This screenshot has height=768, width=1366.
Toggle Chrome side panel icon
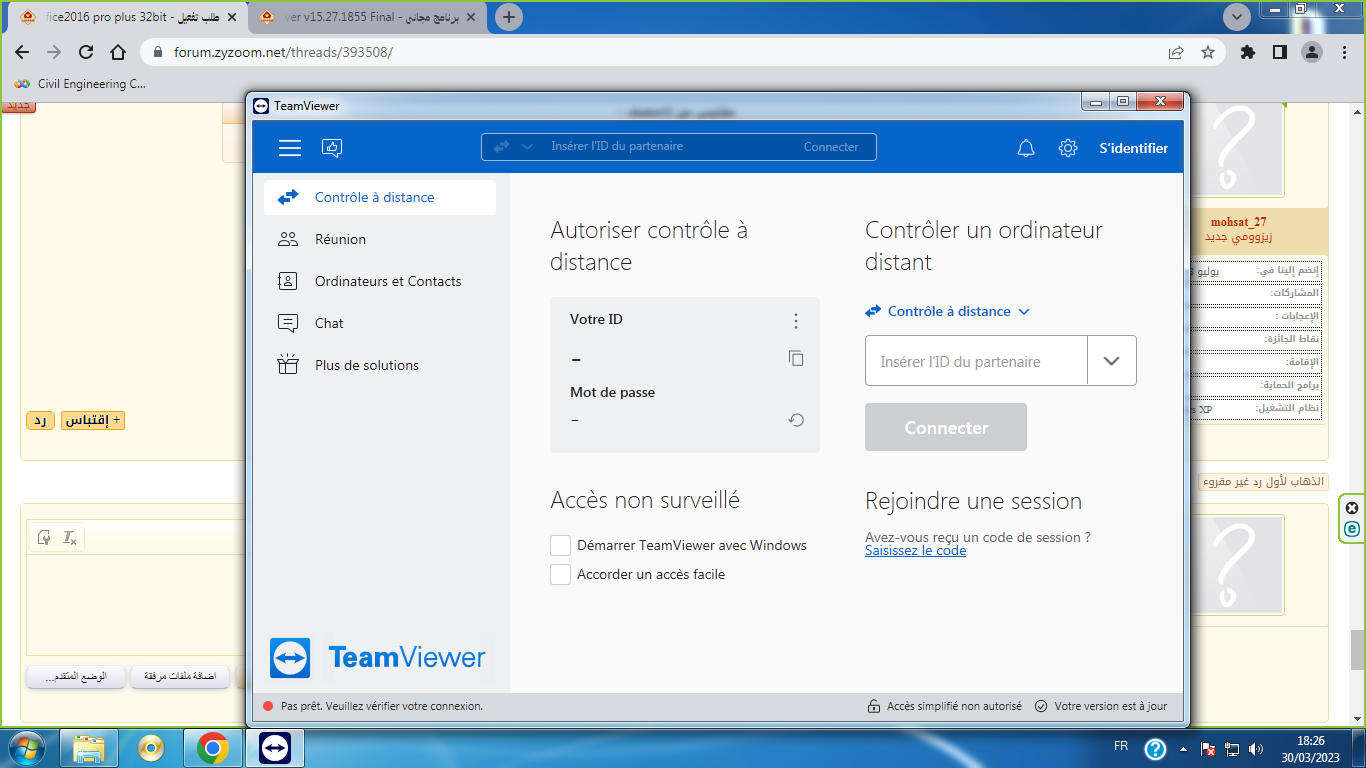click(x=1279, y=52)
